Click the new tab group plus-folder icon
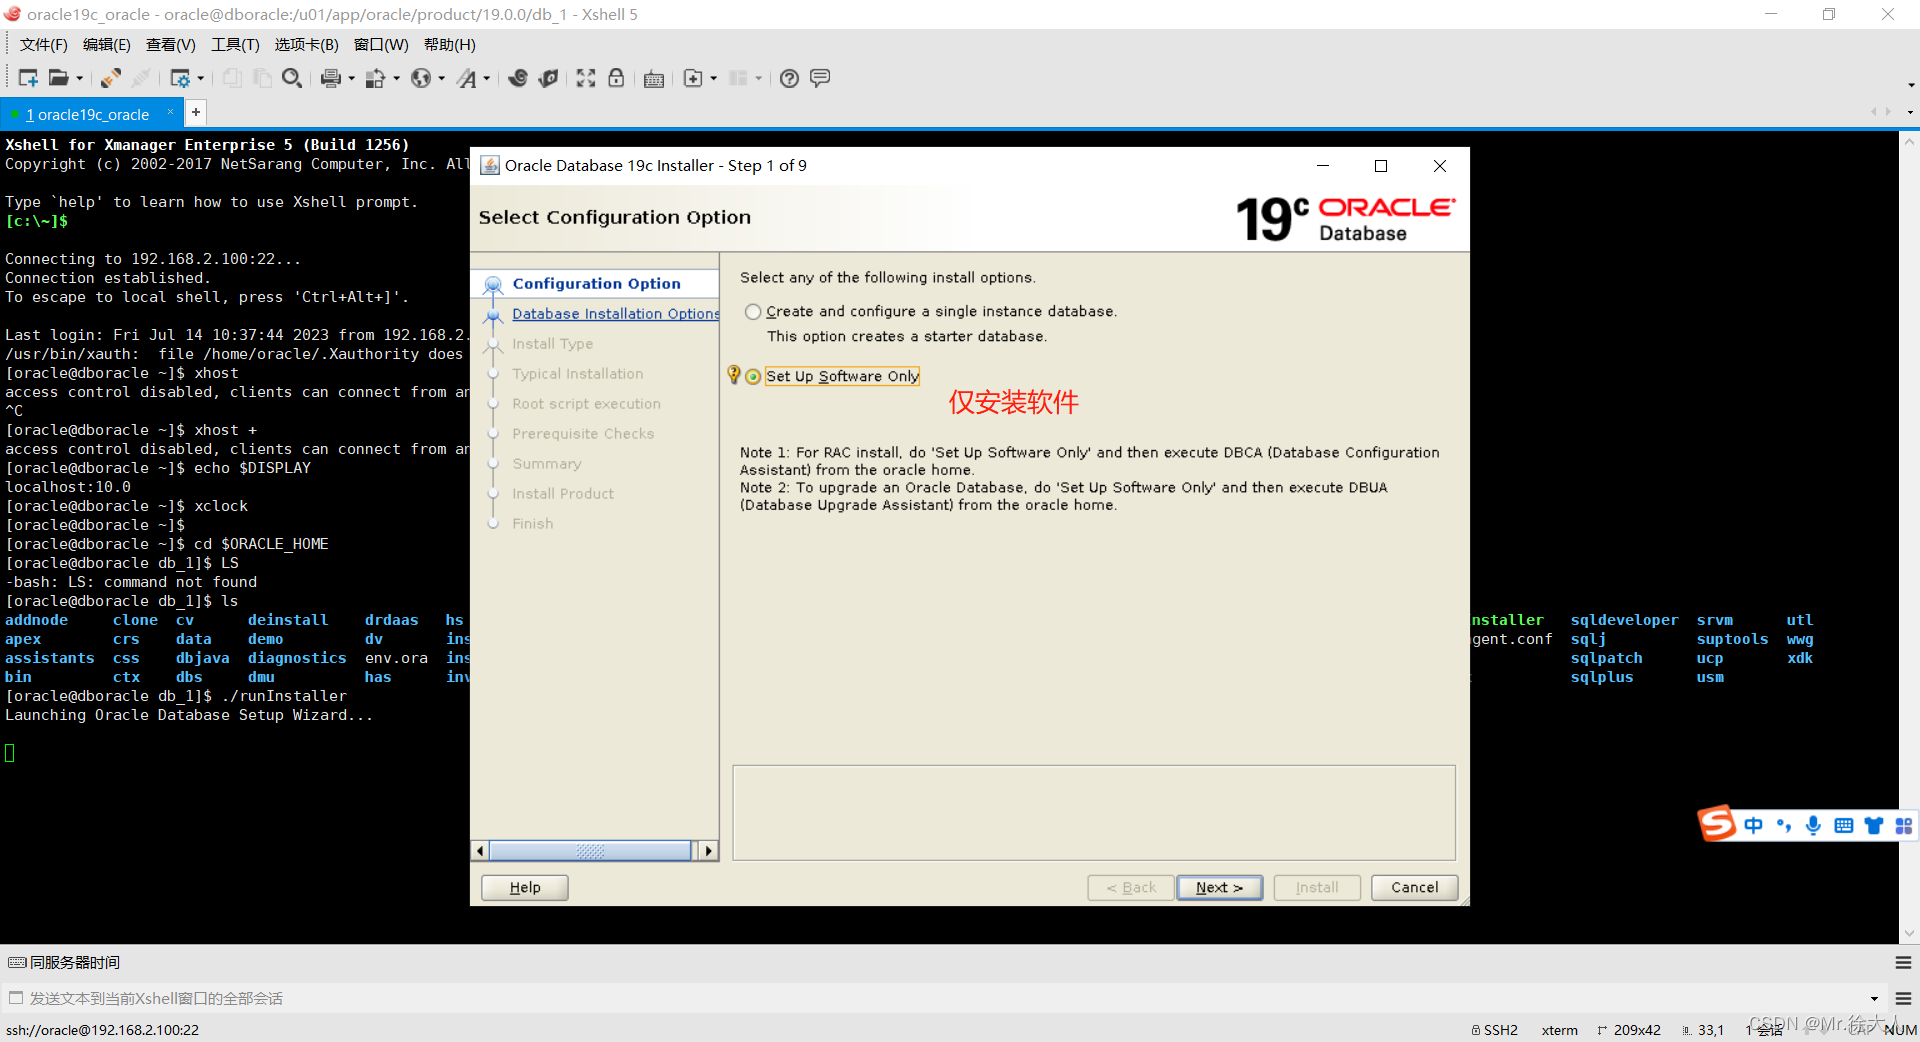Screen dimensions: 1920x1042 [x=693, y=78]
